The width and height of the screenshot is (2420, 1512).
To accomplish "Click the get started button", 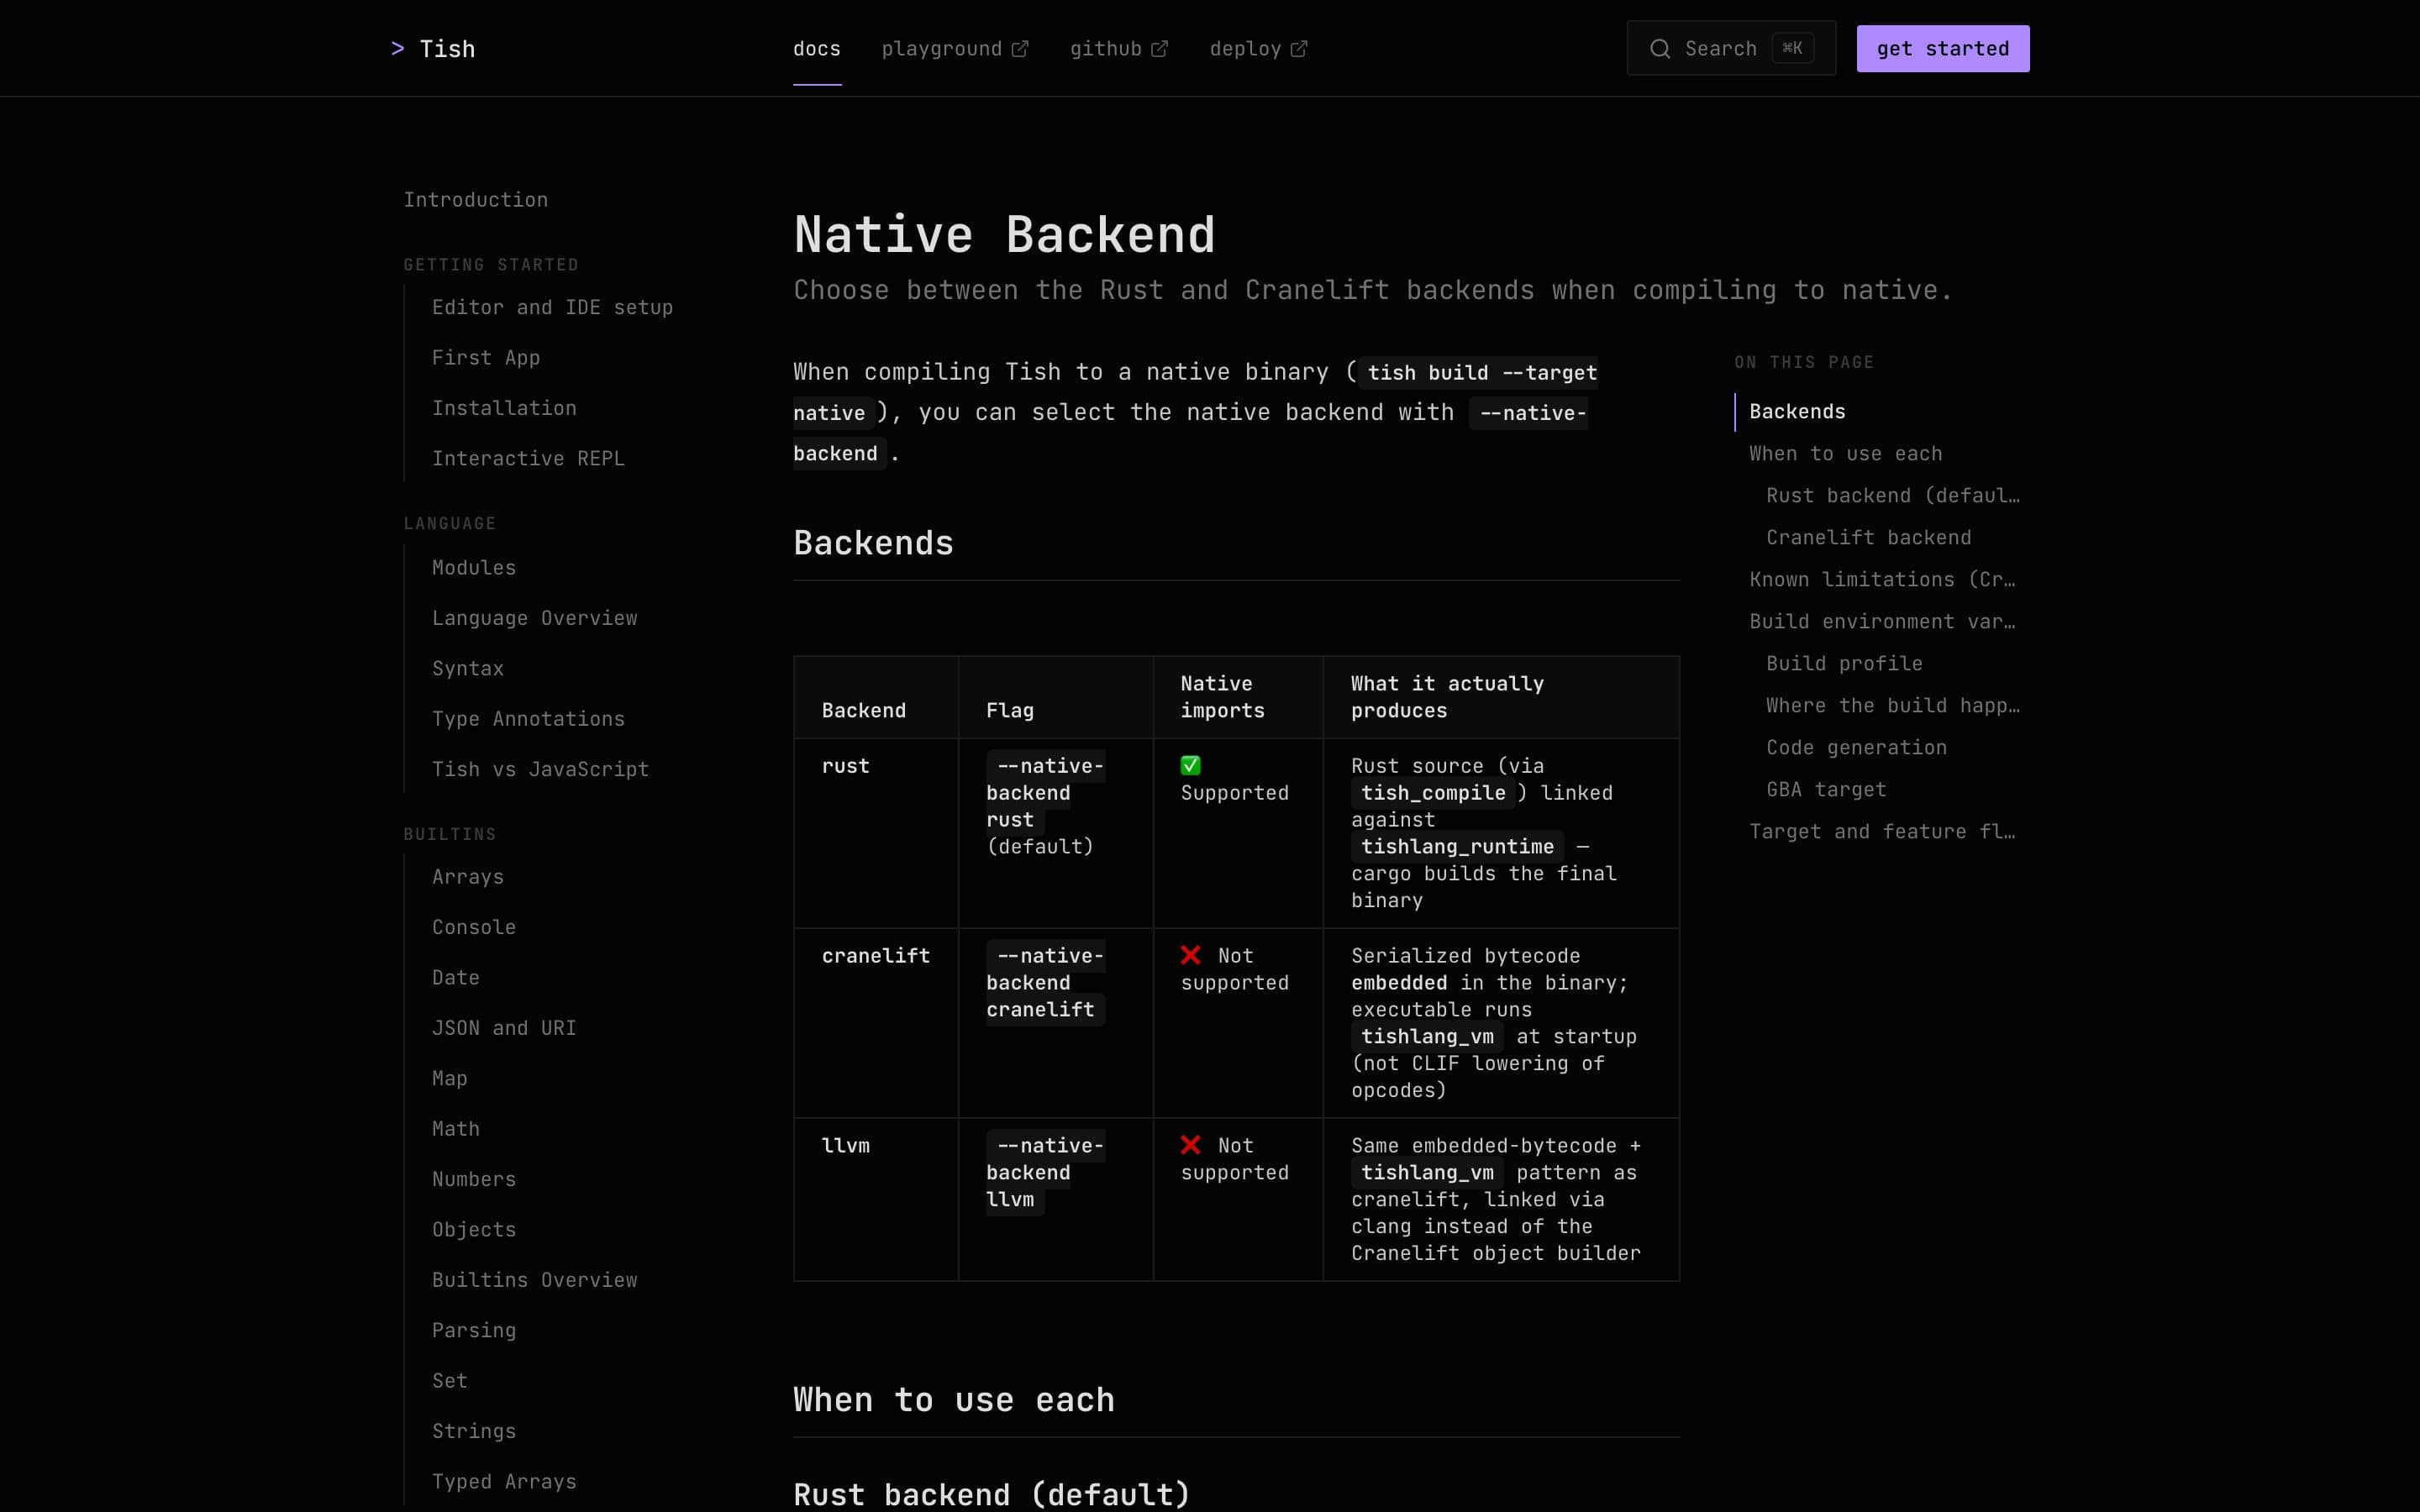I will coord(1943,49).
